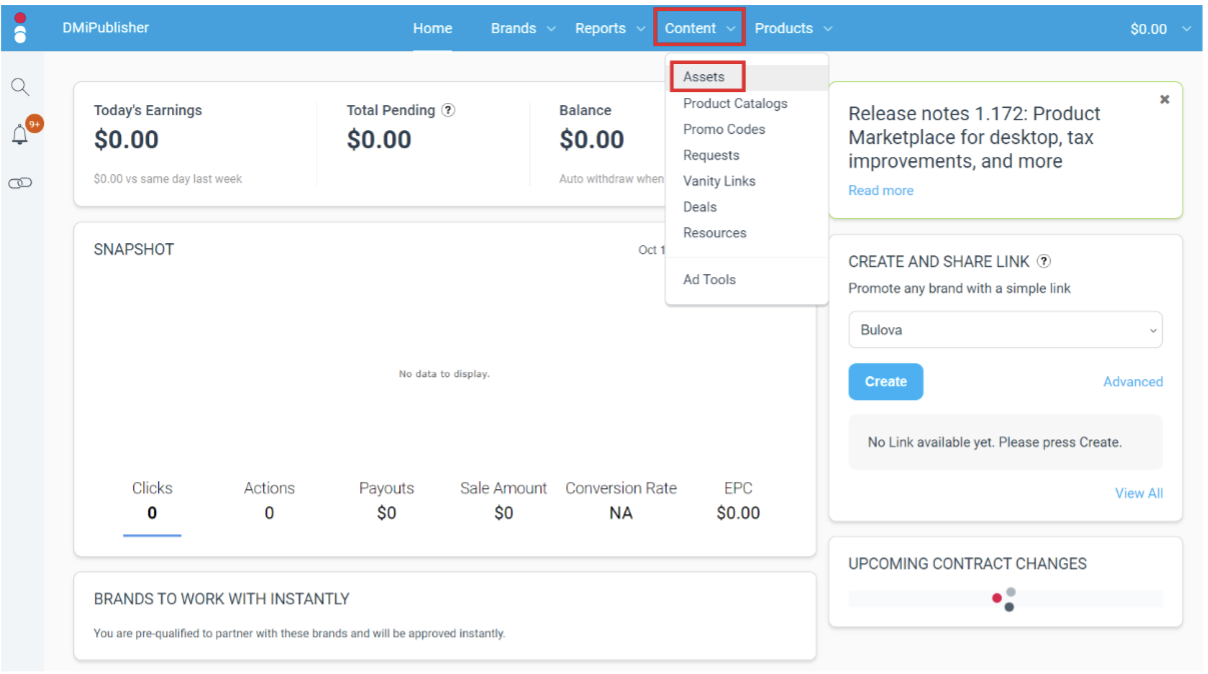Click the Advanced link

pos(1132,382)
